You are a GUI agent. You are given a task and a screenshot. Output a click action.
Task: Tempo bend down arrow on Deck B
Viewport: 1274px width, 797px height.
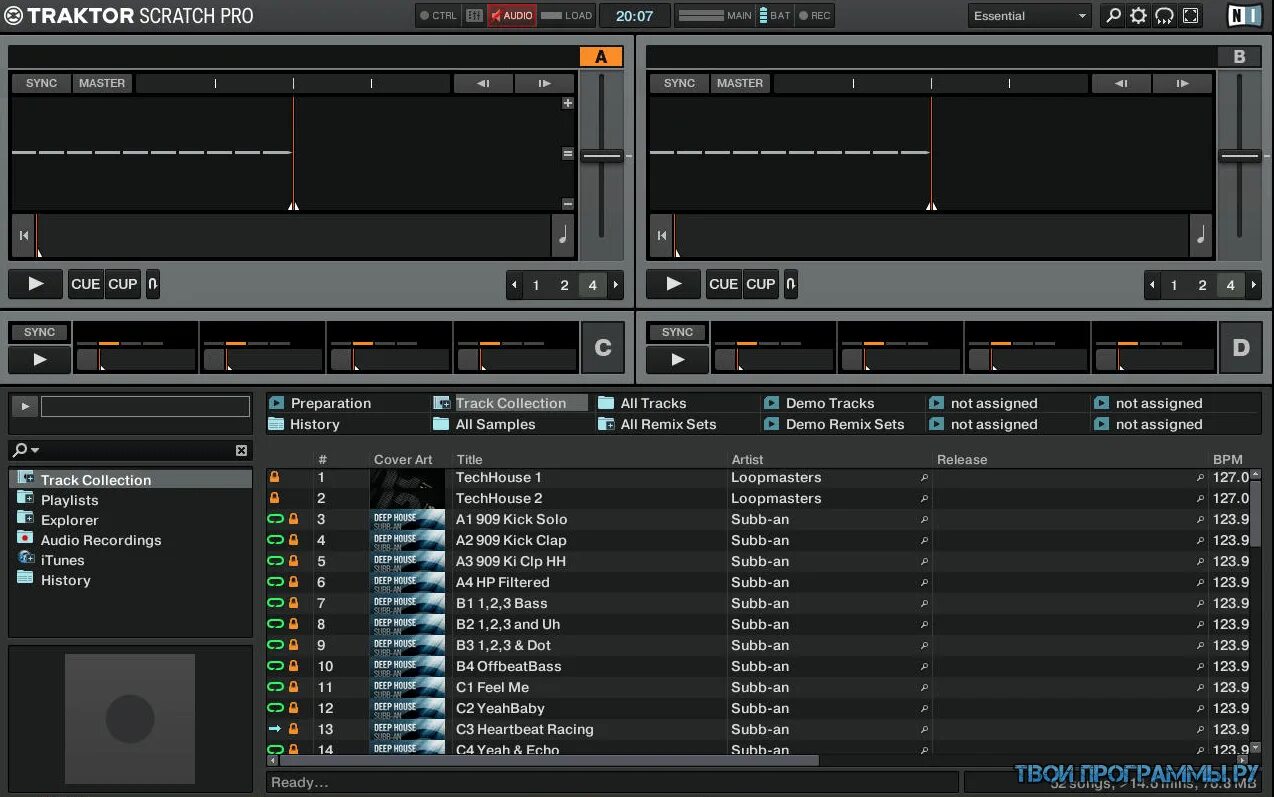pyautogui.click(x=1121, y=84)
